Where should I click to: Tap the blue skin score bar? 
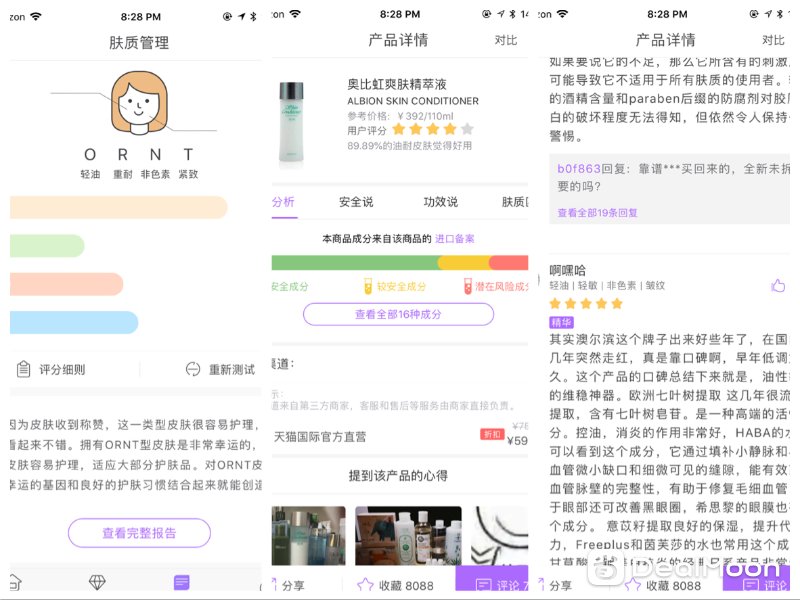click(74, 322)
